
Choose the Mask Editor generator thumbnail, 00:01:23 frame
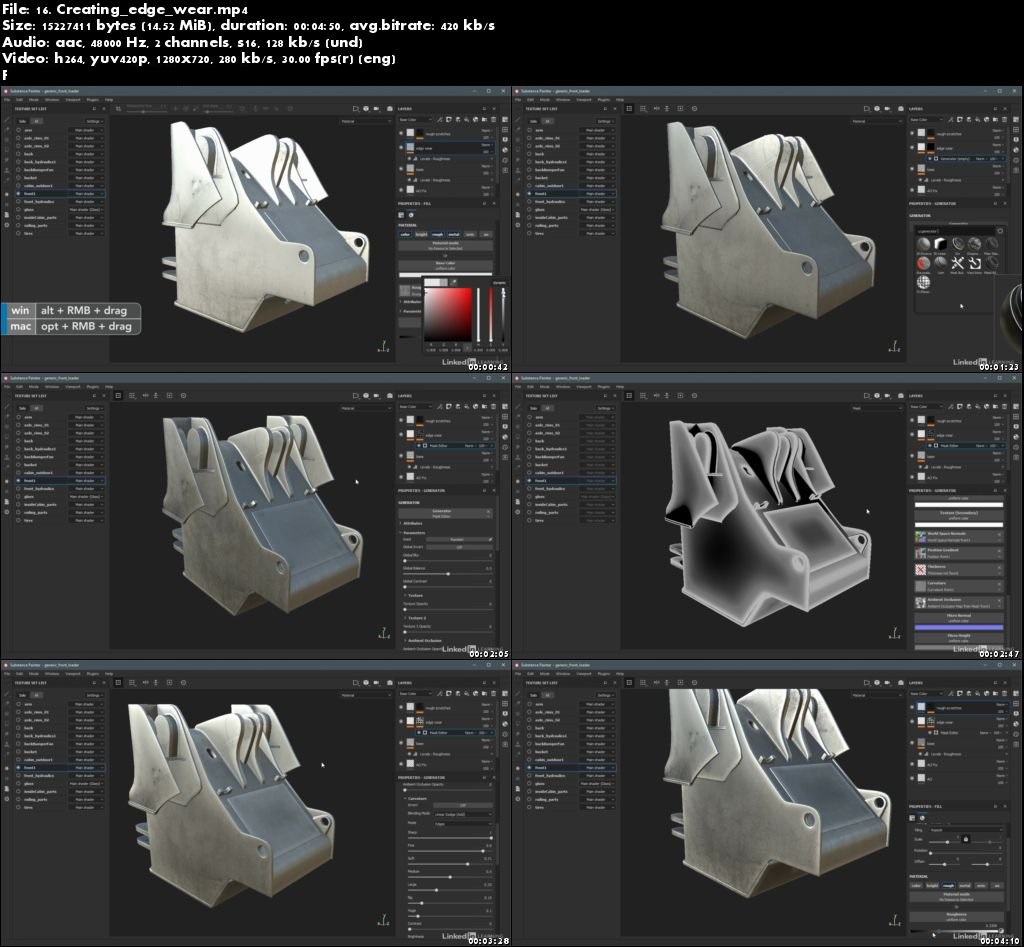(974, 263)
